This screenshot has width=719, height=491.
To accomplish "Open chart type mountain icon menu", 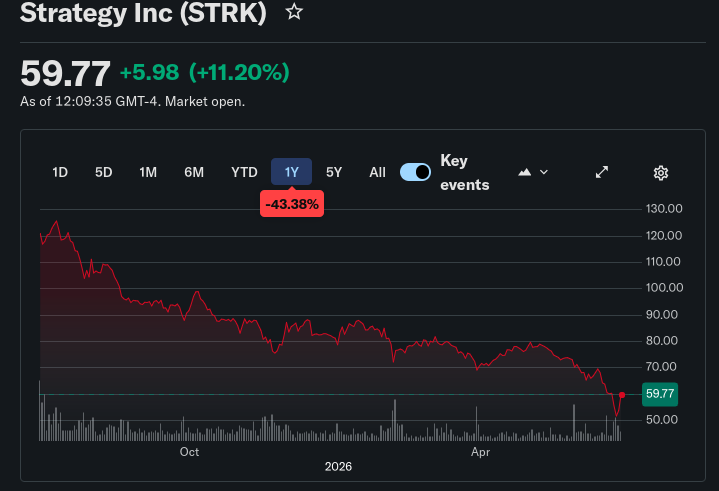I will pyautogui.click(x=533, y=172).
